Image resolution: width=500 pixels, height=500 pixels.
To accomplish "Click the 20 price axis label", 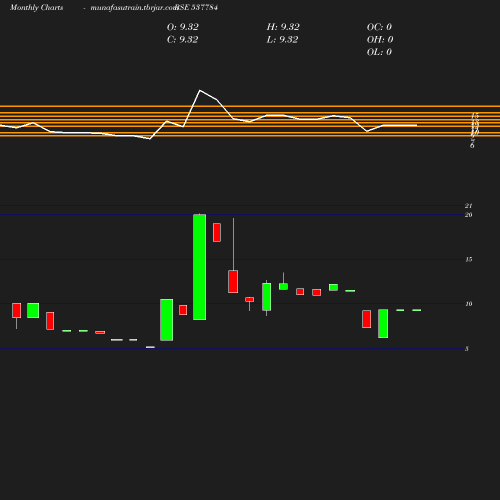I will coord(469,215).
